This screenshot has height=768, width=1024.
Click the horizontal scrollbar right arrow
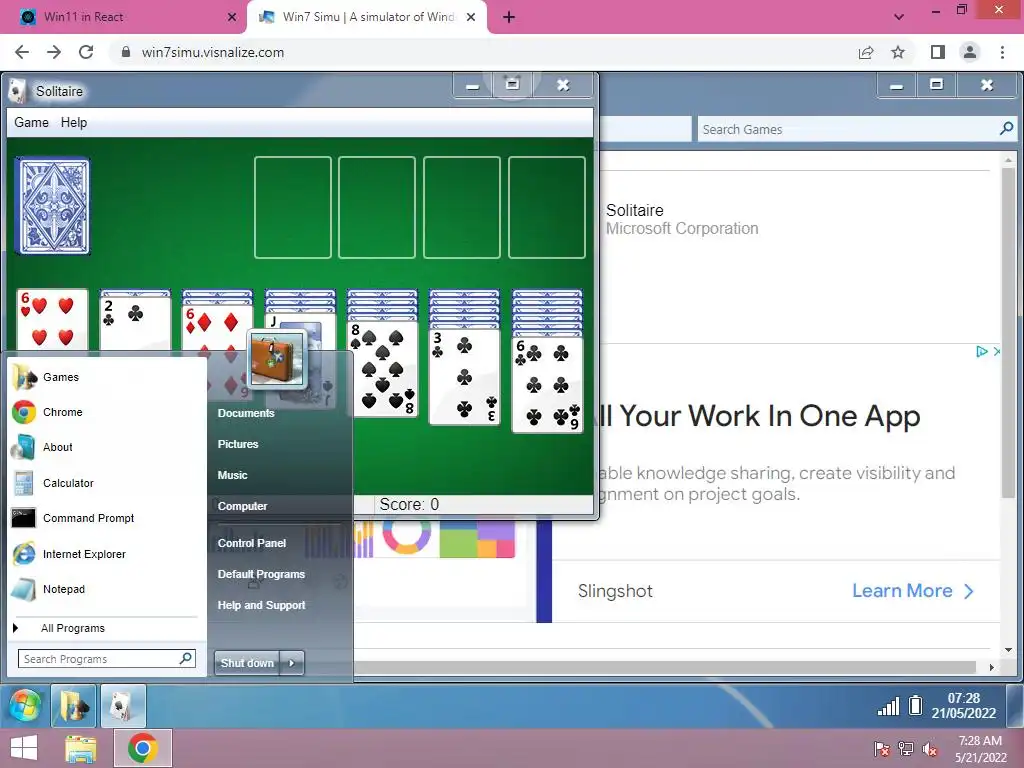click(x=991, y=667)
